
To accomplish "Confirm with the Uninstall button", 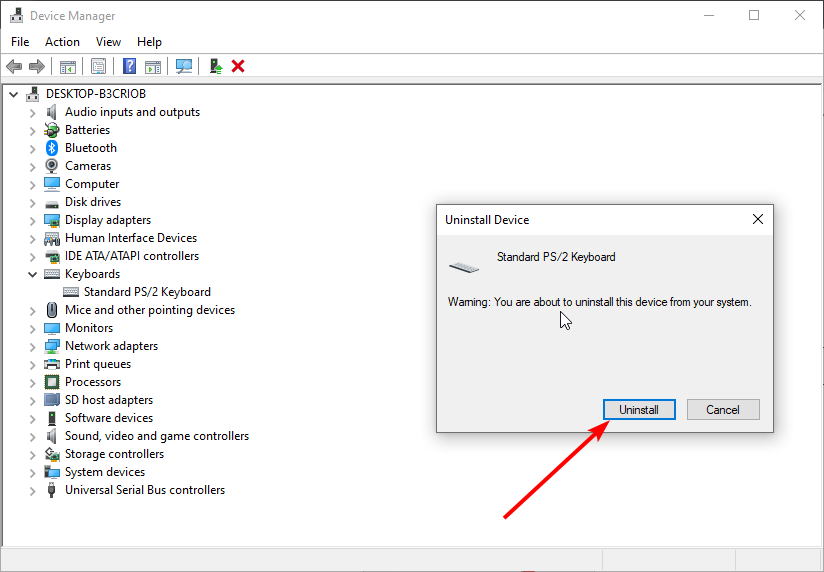I will pos(639,410).
